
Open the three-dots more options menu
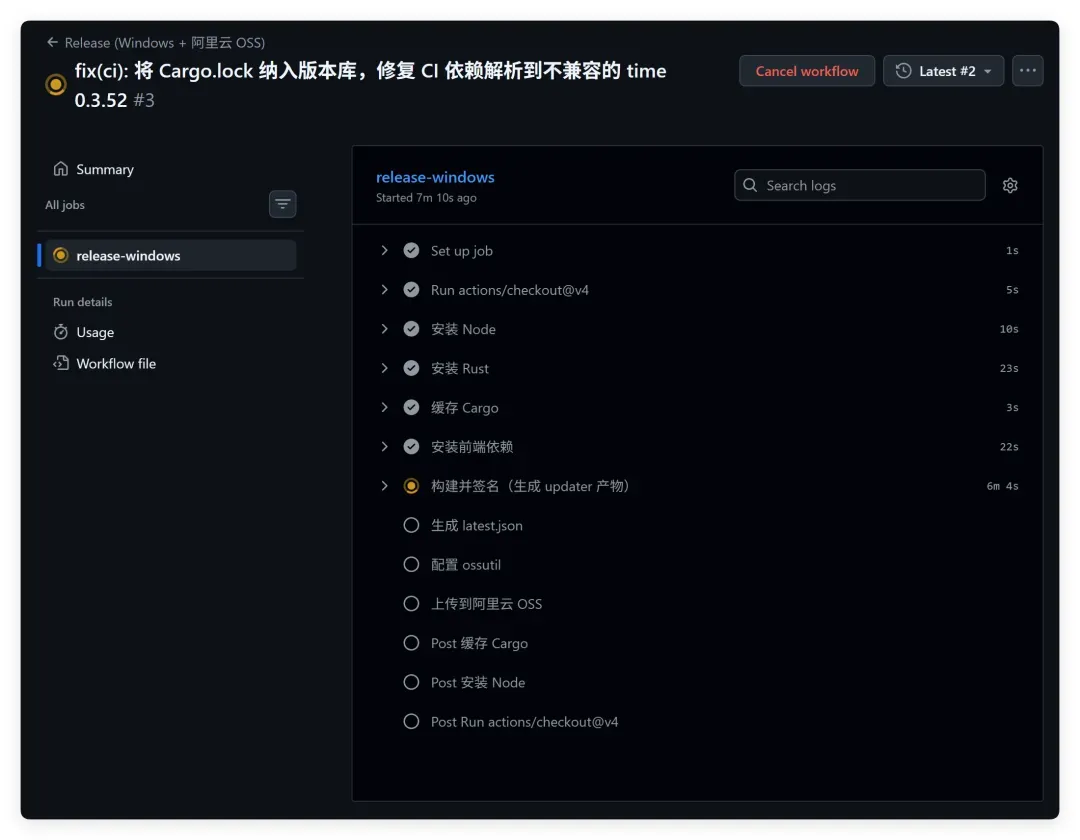point(1027,70)
